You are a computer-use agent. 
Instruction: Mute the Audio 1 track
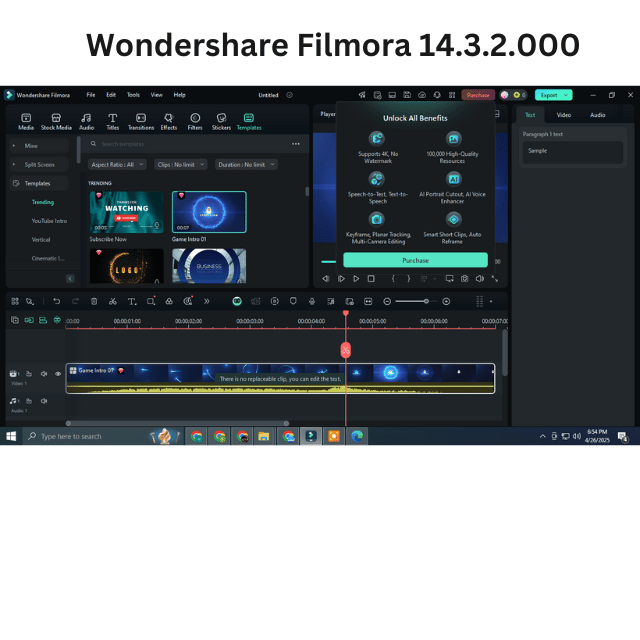point(44,401)
